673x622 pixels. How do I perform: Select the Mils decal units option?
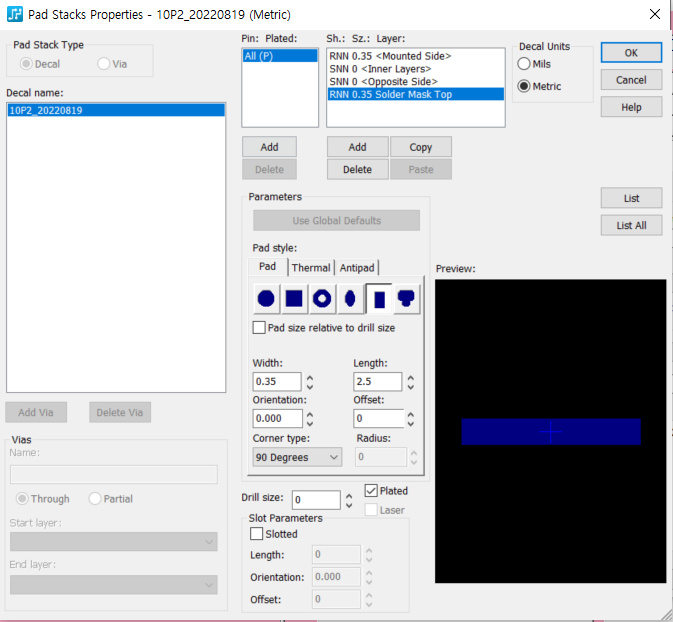[x=524, y=64]
